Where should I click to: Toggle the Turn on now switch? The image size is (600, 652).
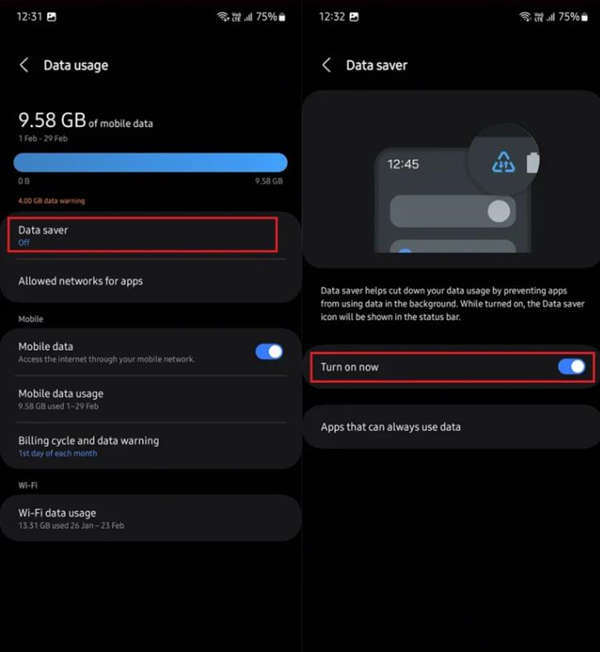572,367
